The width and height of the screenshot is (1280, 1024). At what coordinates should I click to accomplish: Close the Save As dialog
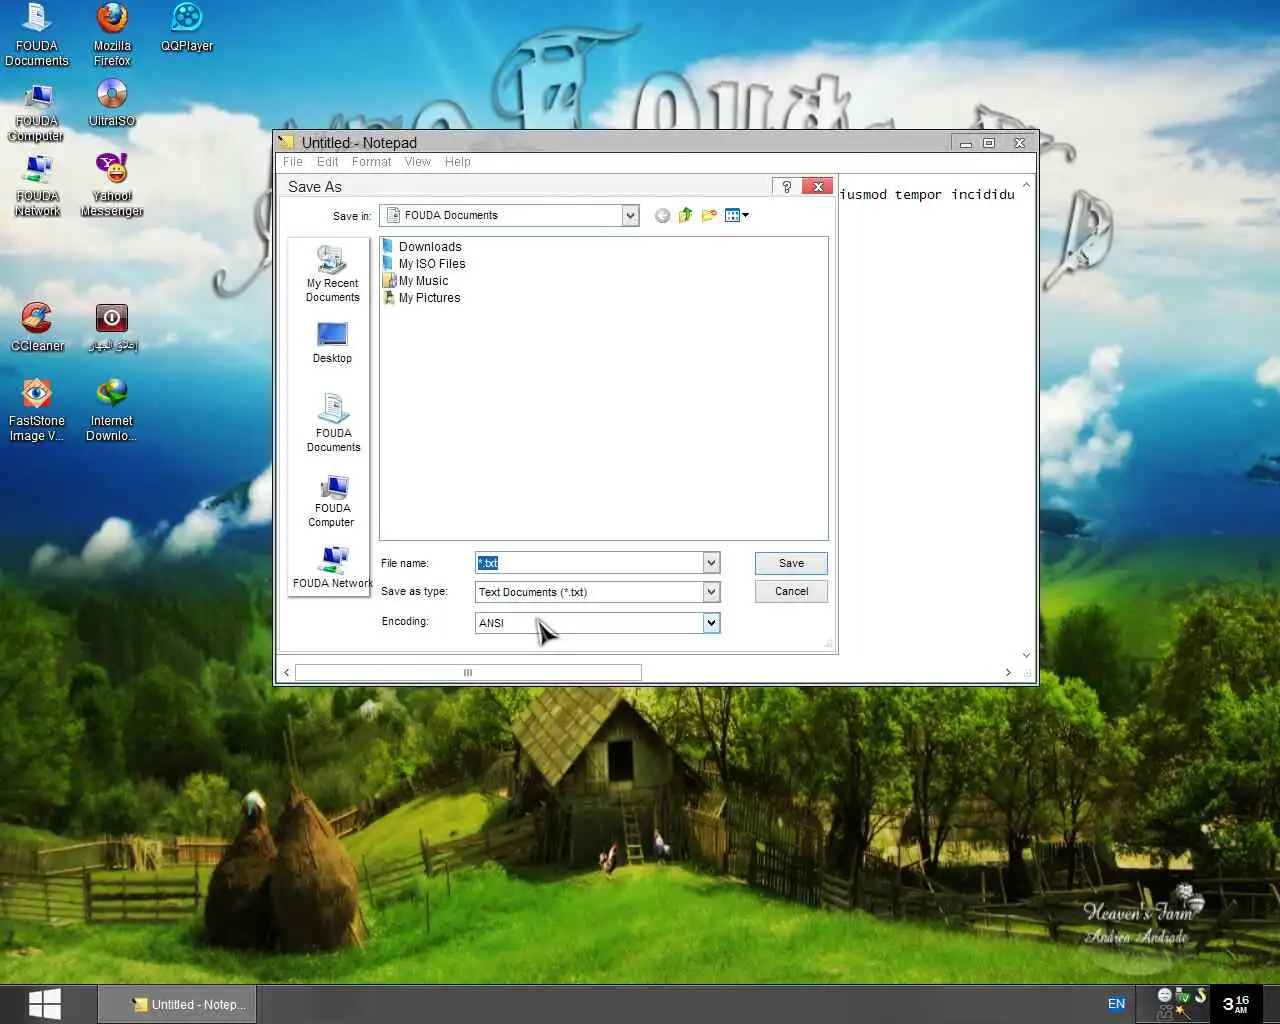[x=818, y=187]
